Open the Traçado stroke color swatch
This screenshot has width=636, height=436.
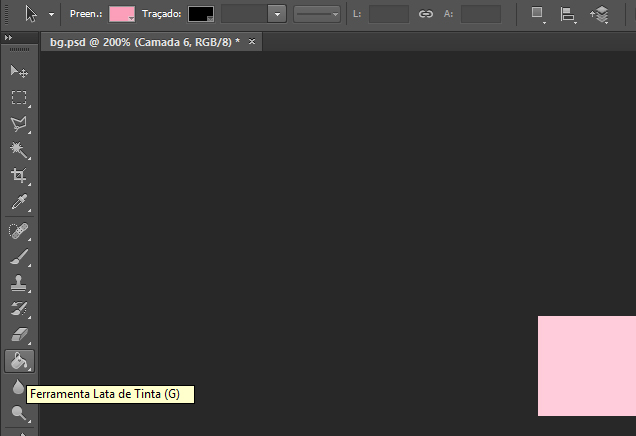coord(201,14)
